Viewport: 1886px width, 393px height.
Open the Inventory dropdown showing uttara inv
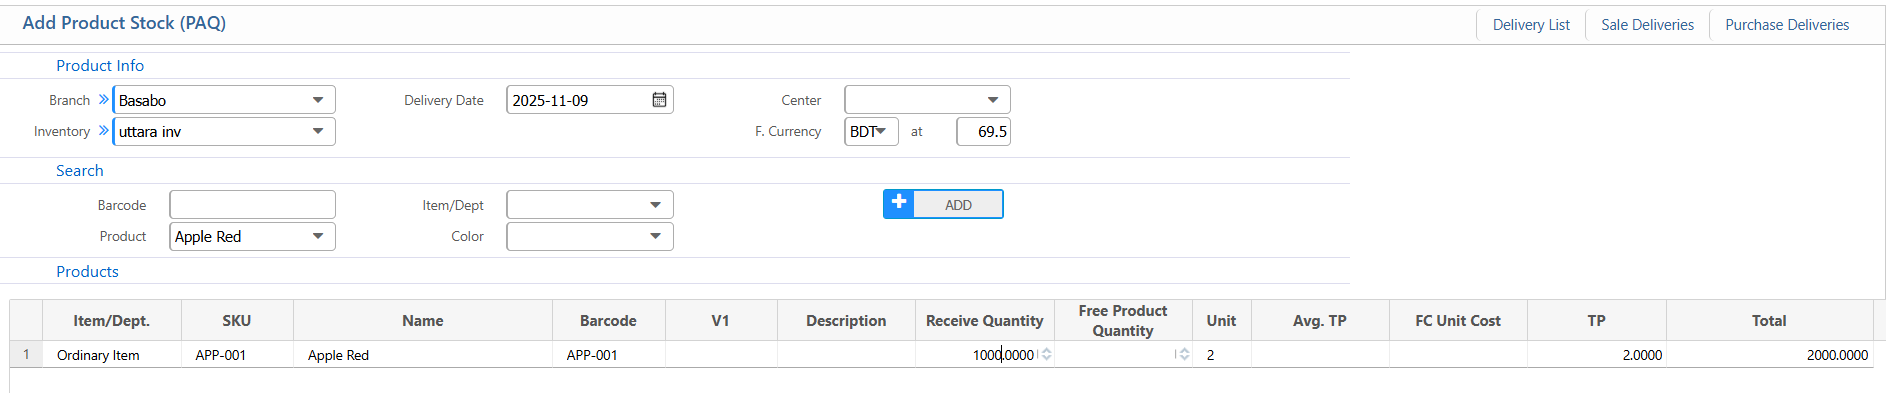[224, 131]
